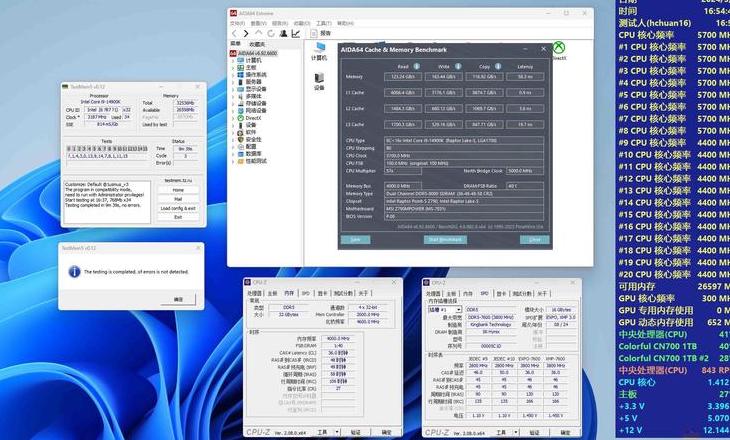Click 确定 button in right CPU-Z window
Image resolution: width=730 pixels, height=440 pixels.
pos(565,432)
